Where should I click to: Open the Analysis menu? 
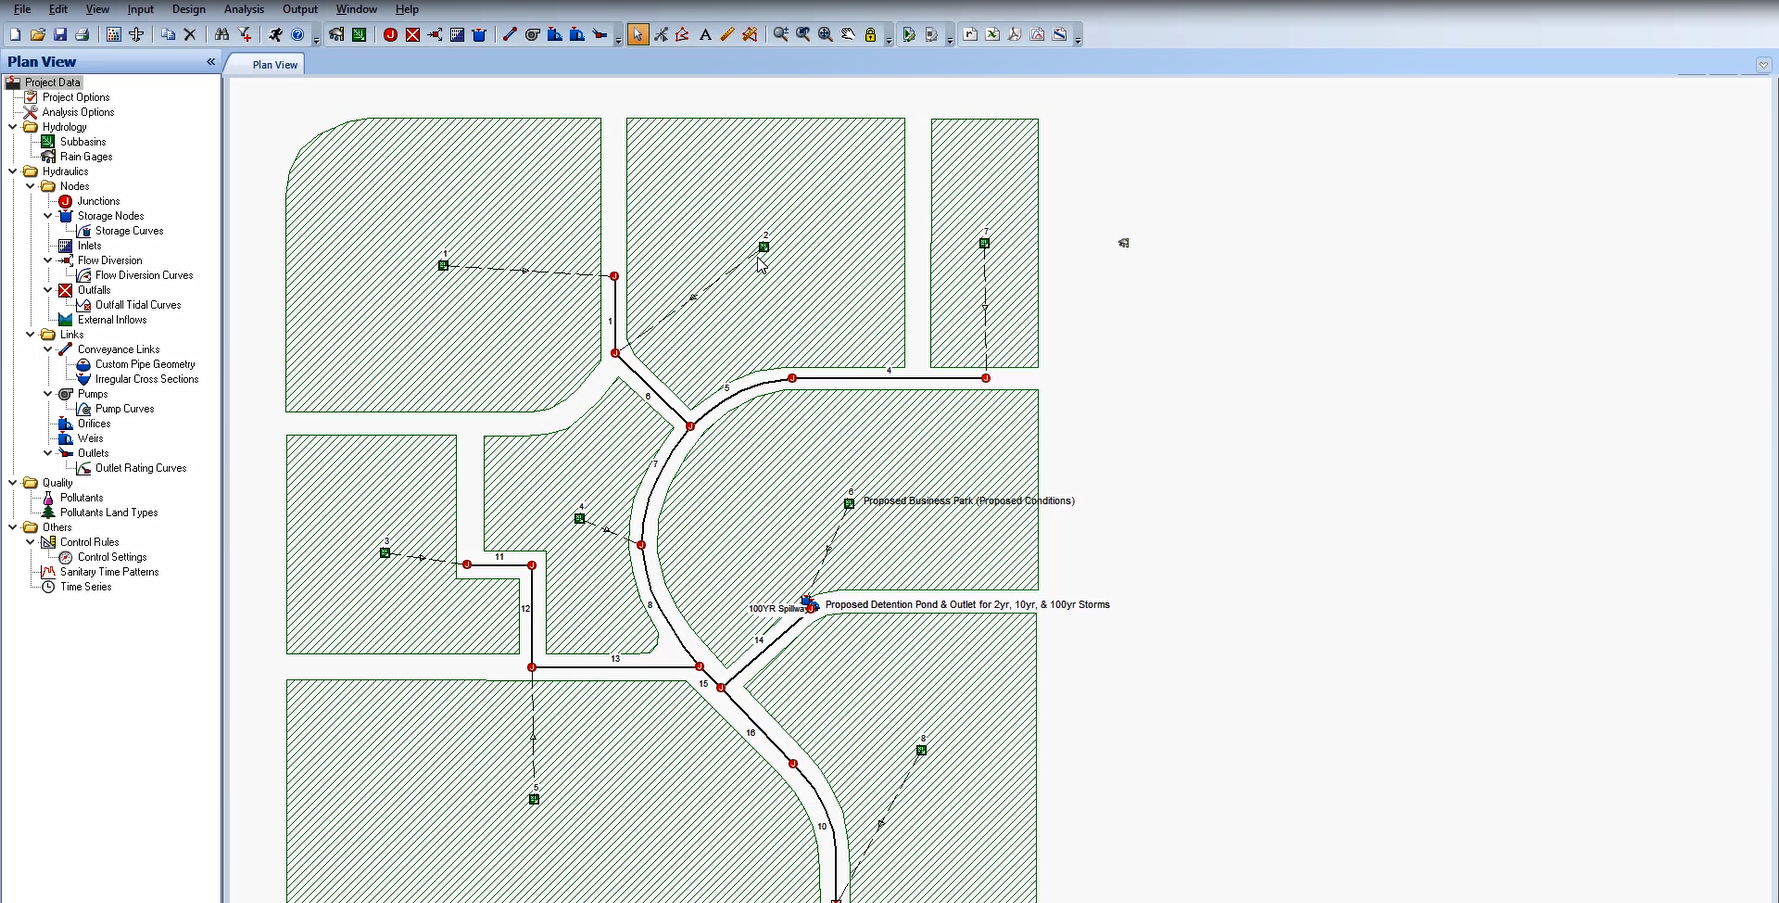(244, 9)
